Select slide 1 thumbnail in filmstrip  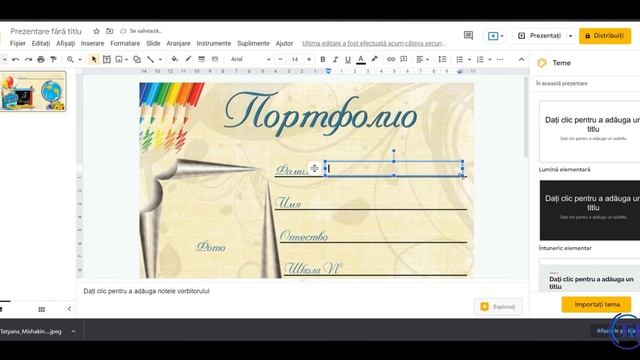(33, 91)
